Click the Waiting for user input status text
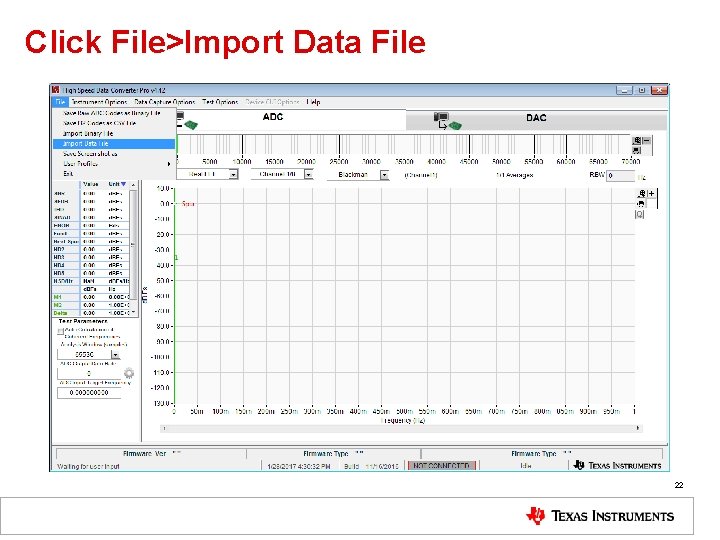The image size is (720, 540). tap(88, 466)
